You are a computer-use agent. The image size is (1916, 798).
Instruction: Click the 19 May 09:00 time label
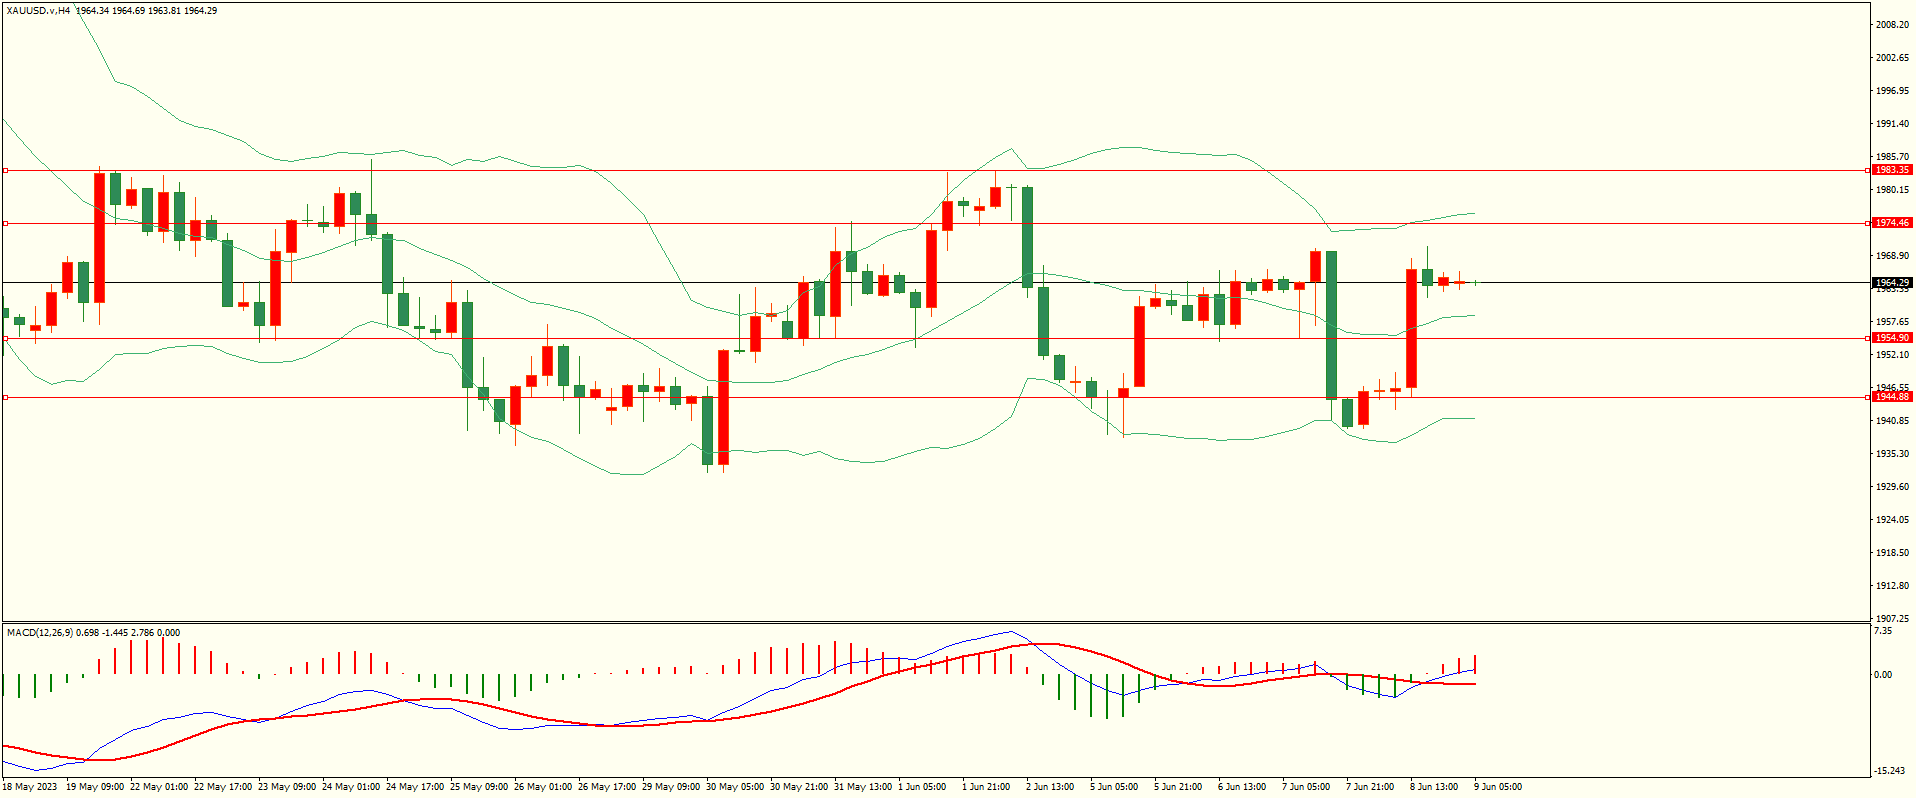pos(95,787)
